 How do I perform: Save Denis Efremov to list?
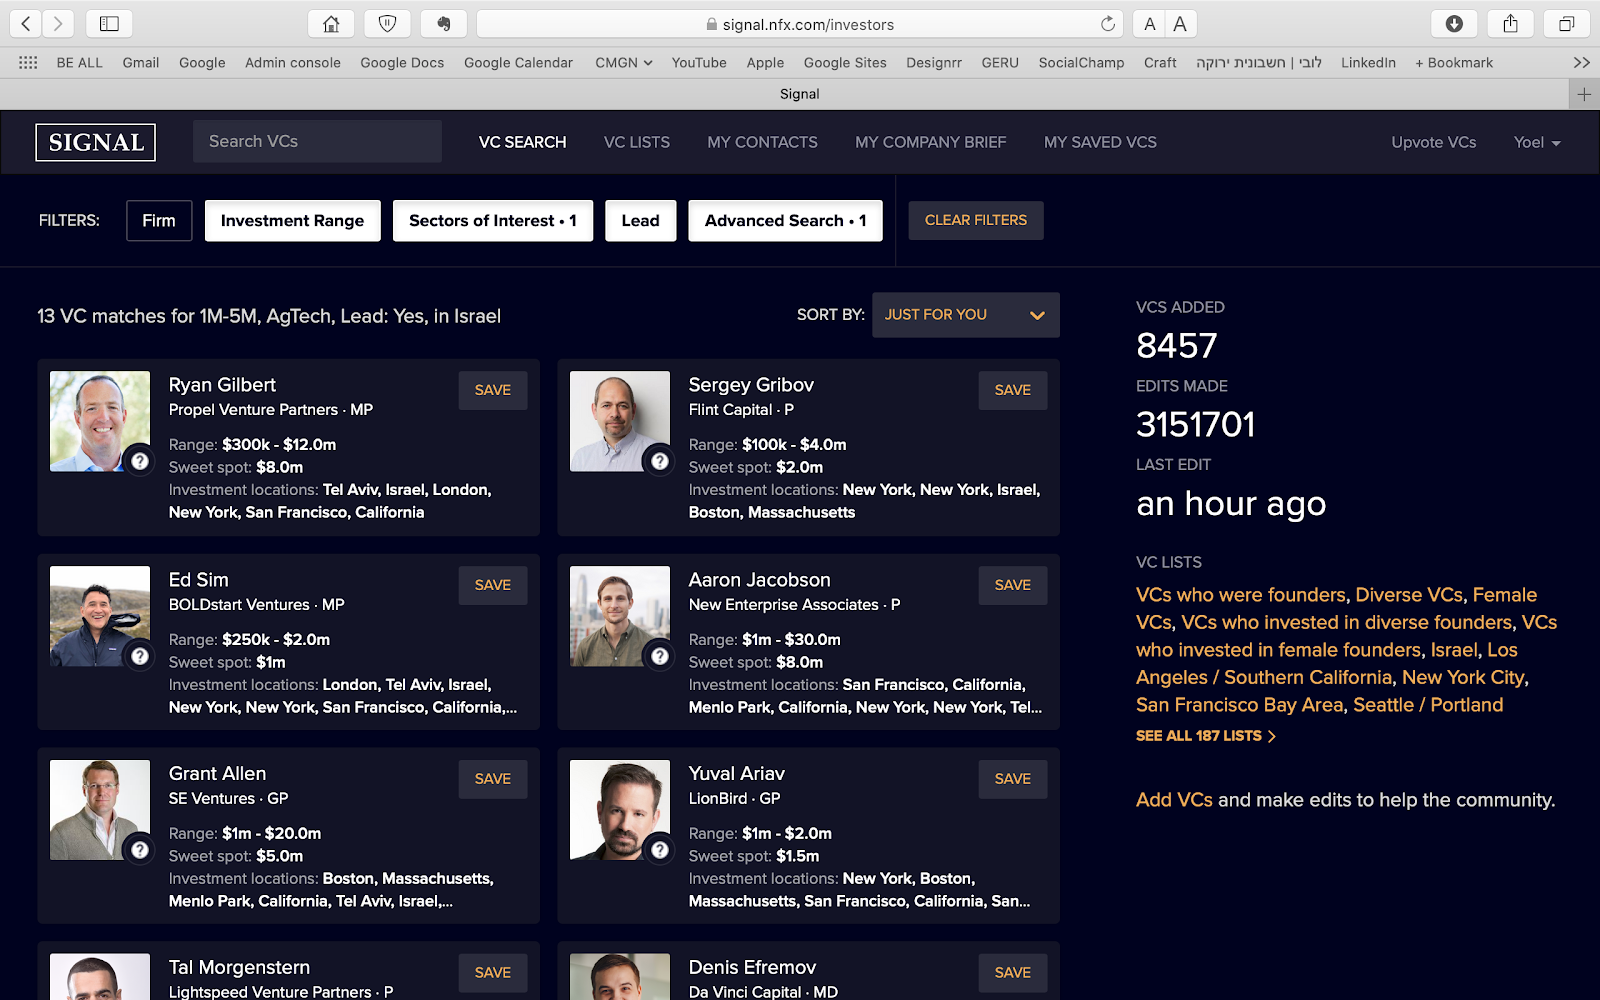pyautogui.click(x=1013, y=972)
